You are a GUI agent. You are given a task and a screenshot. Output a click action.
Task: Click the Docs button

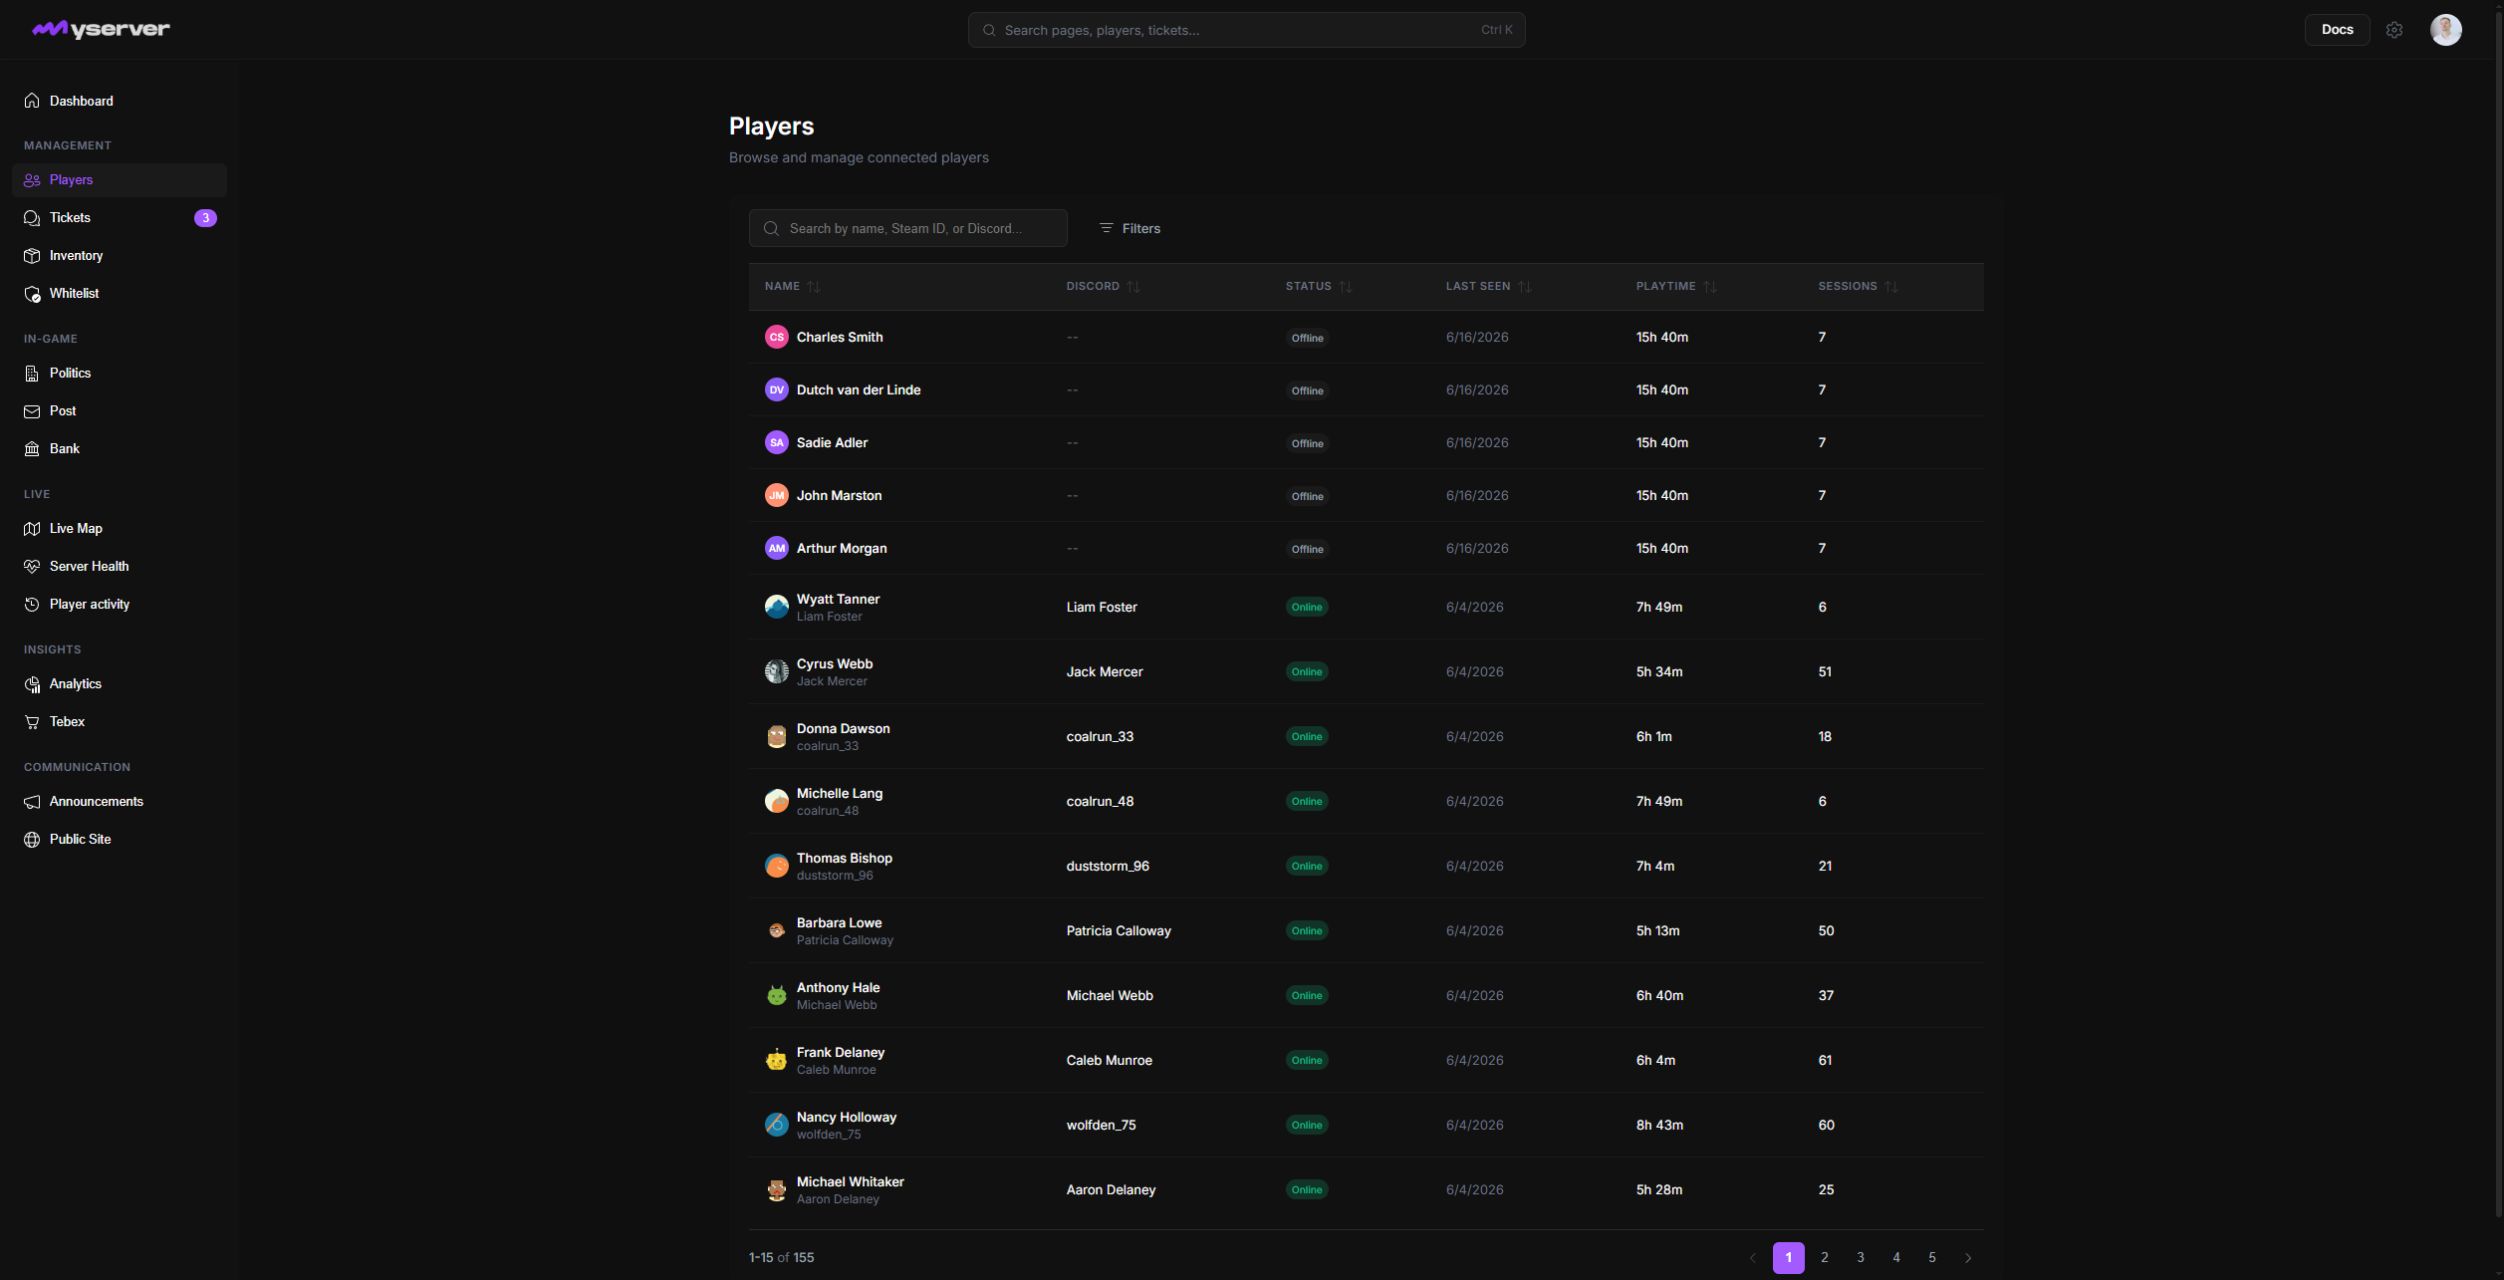pos(2337,30)
